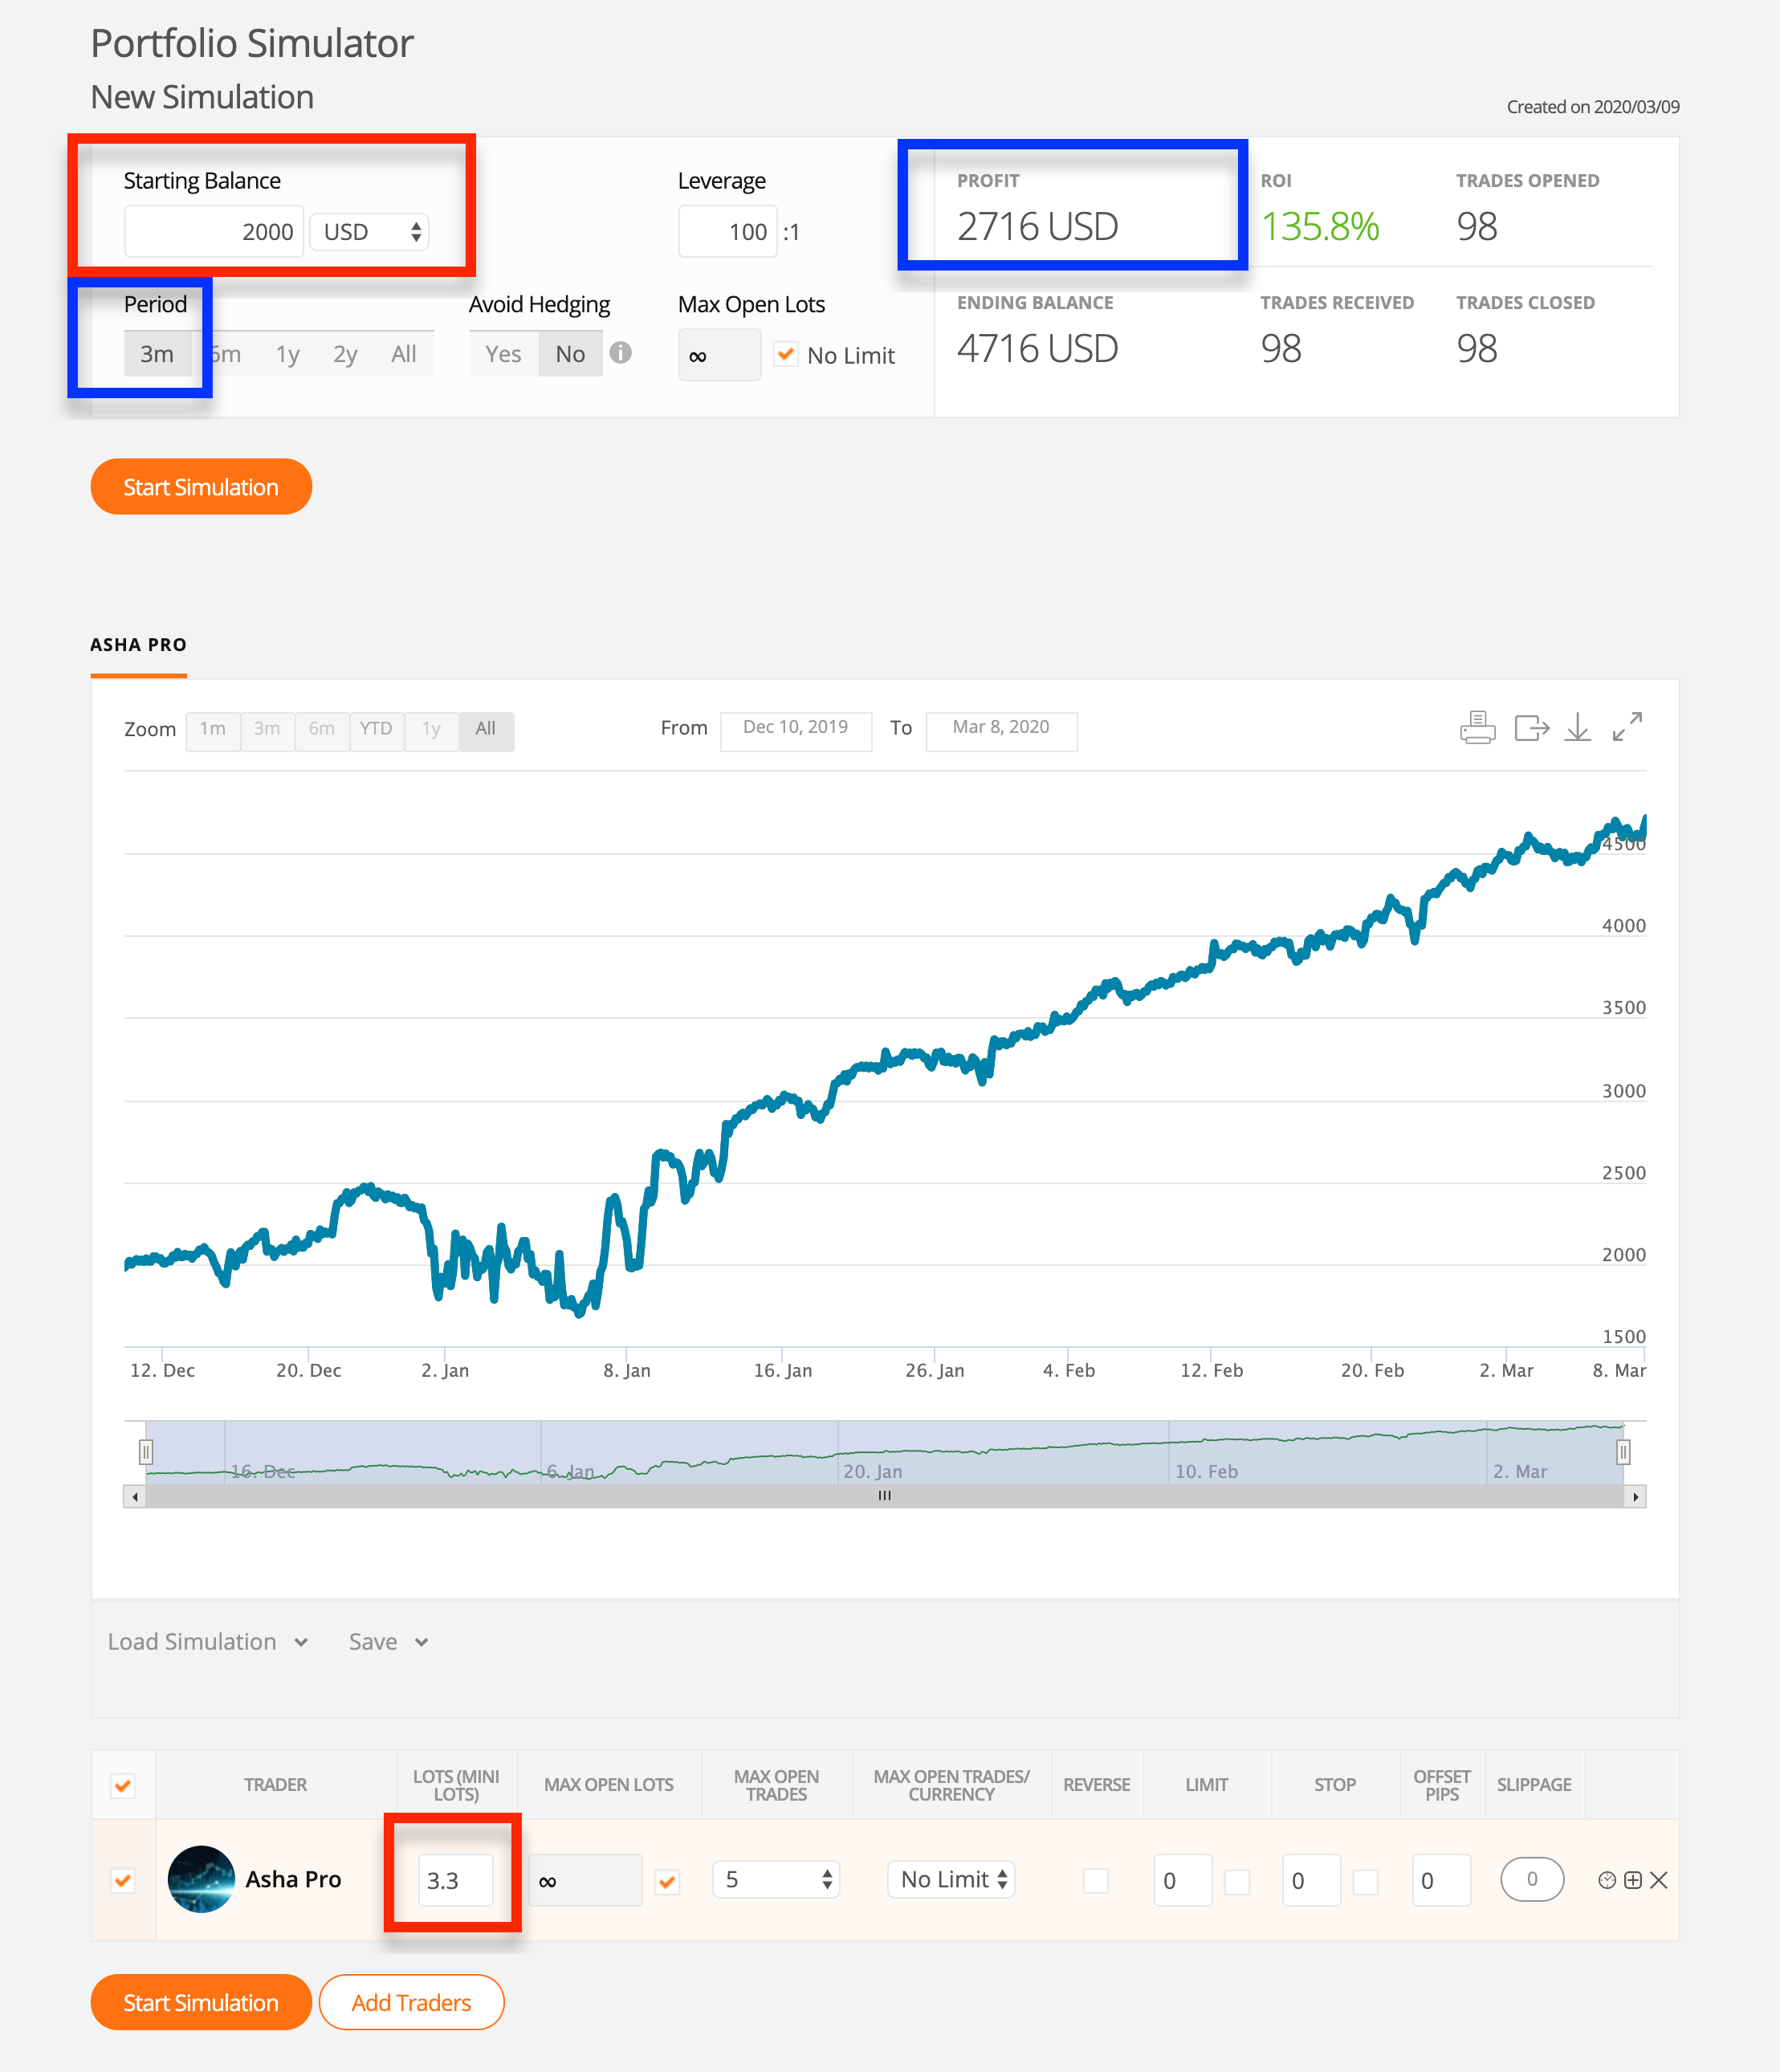Image resolution: width=1780 pixels, height=2072 pixels.
Task: Enable the Reverse checkbox for Asha Pro
Action: [x=1096, y=1881]
